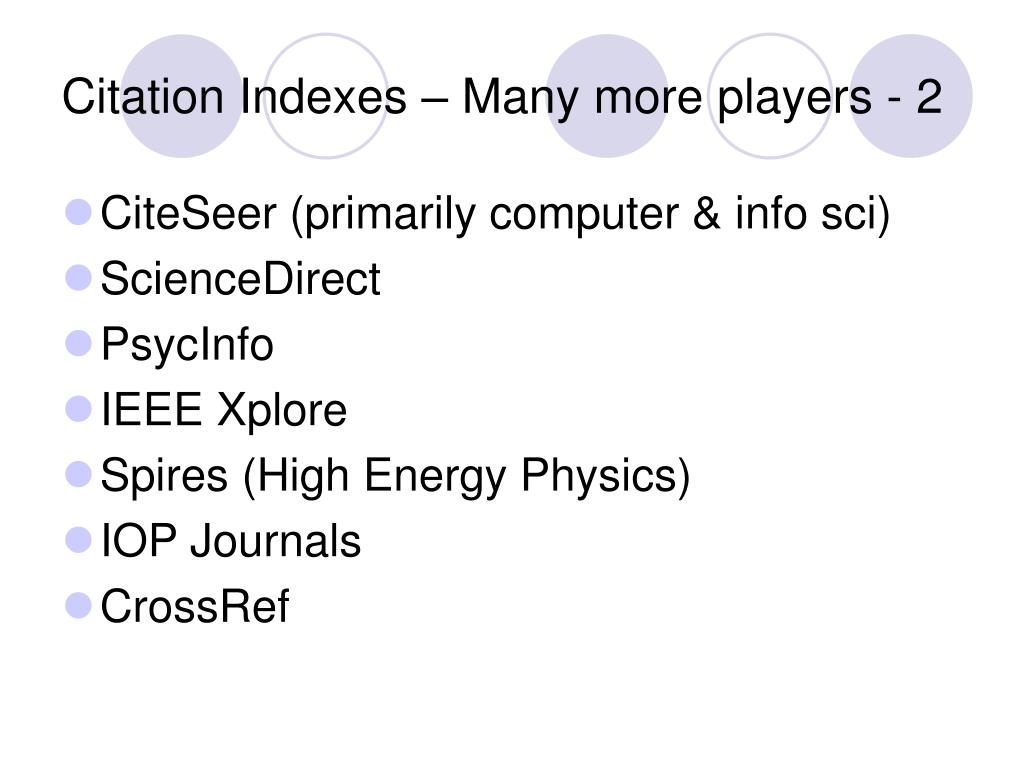Click the bullet dot beside IEEE Xplore
1024x768 pixels.
[x=78, y=409]
